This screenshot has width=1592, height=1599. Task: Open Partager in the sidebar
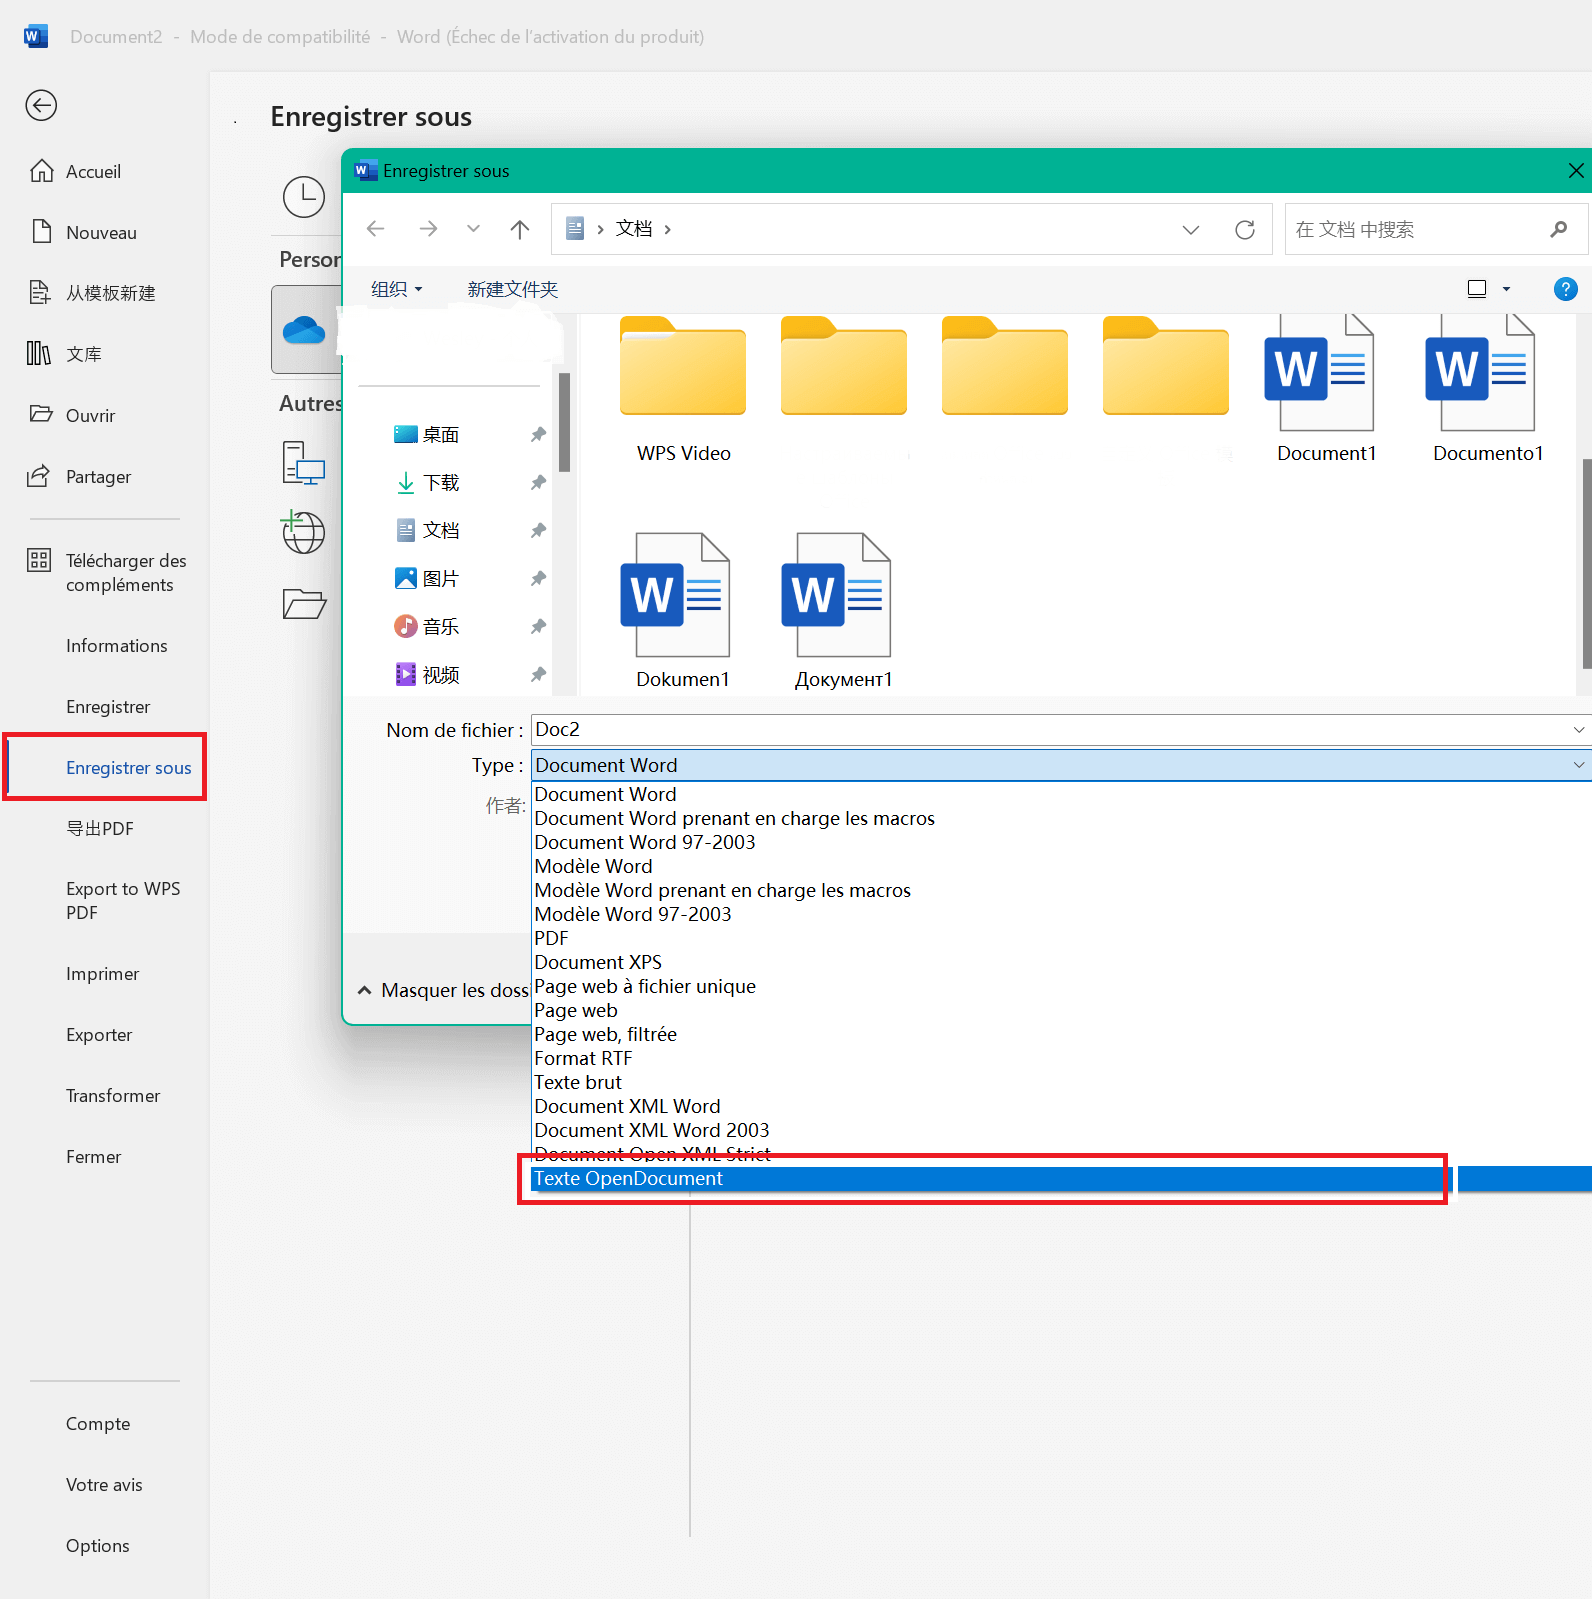tap(98, 477)
